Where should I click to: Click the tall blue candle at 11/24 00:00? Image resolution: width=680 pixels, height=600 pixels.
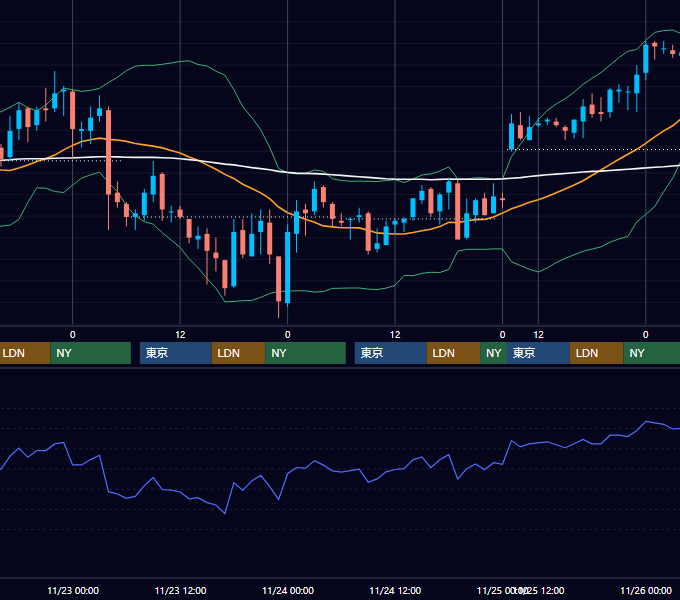(288, 267)
